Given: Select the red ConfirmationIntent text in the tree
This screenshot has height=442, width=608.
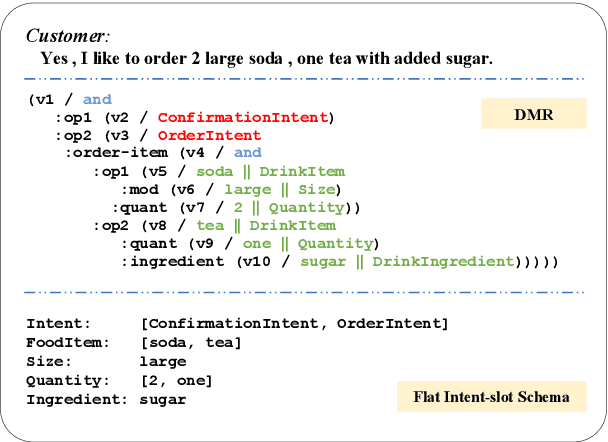Looking at the screenshot, I should click(243, 117).
